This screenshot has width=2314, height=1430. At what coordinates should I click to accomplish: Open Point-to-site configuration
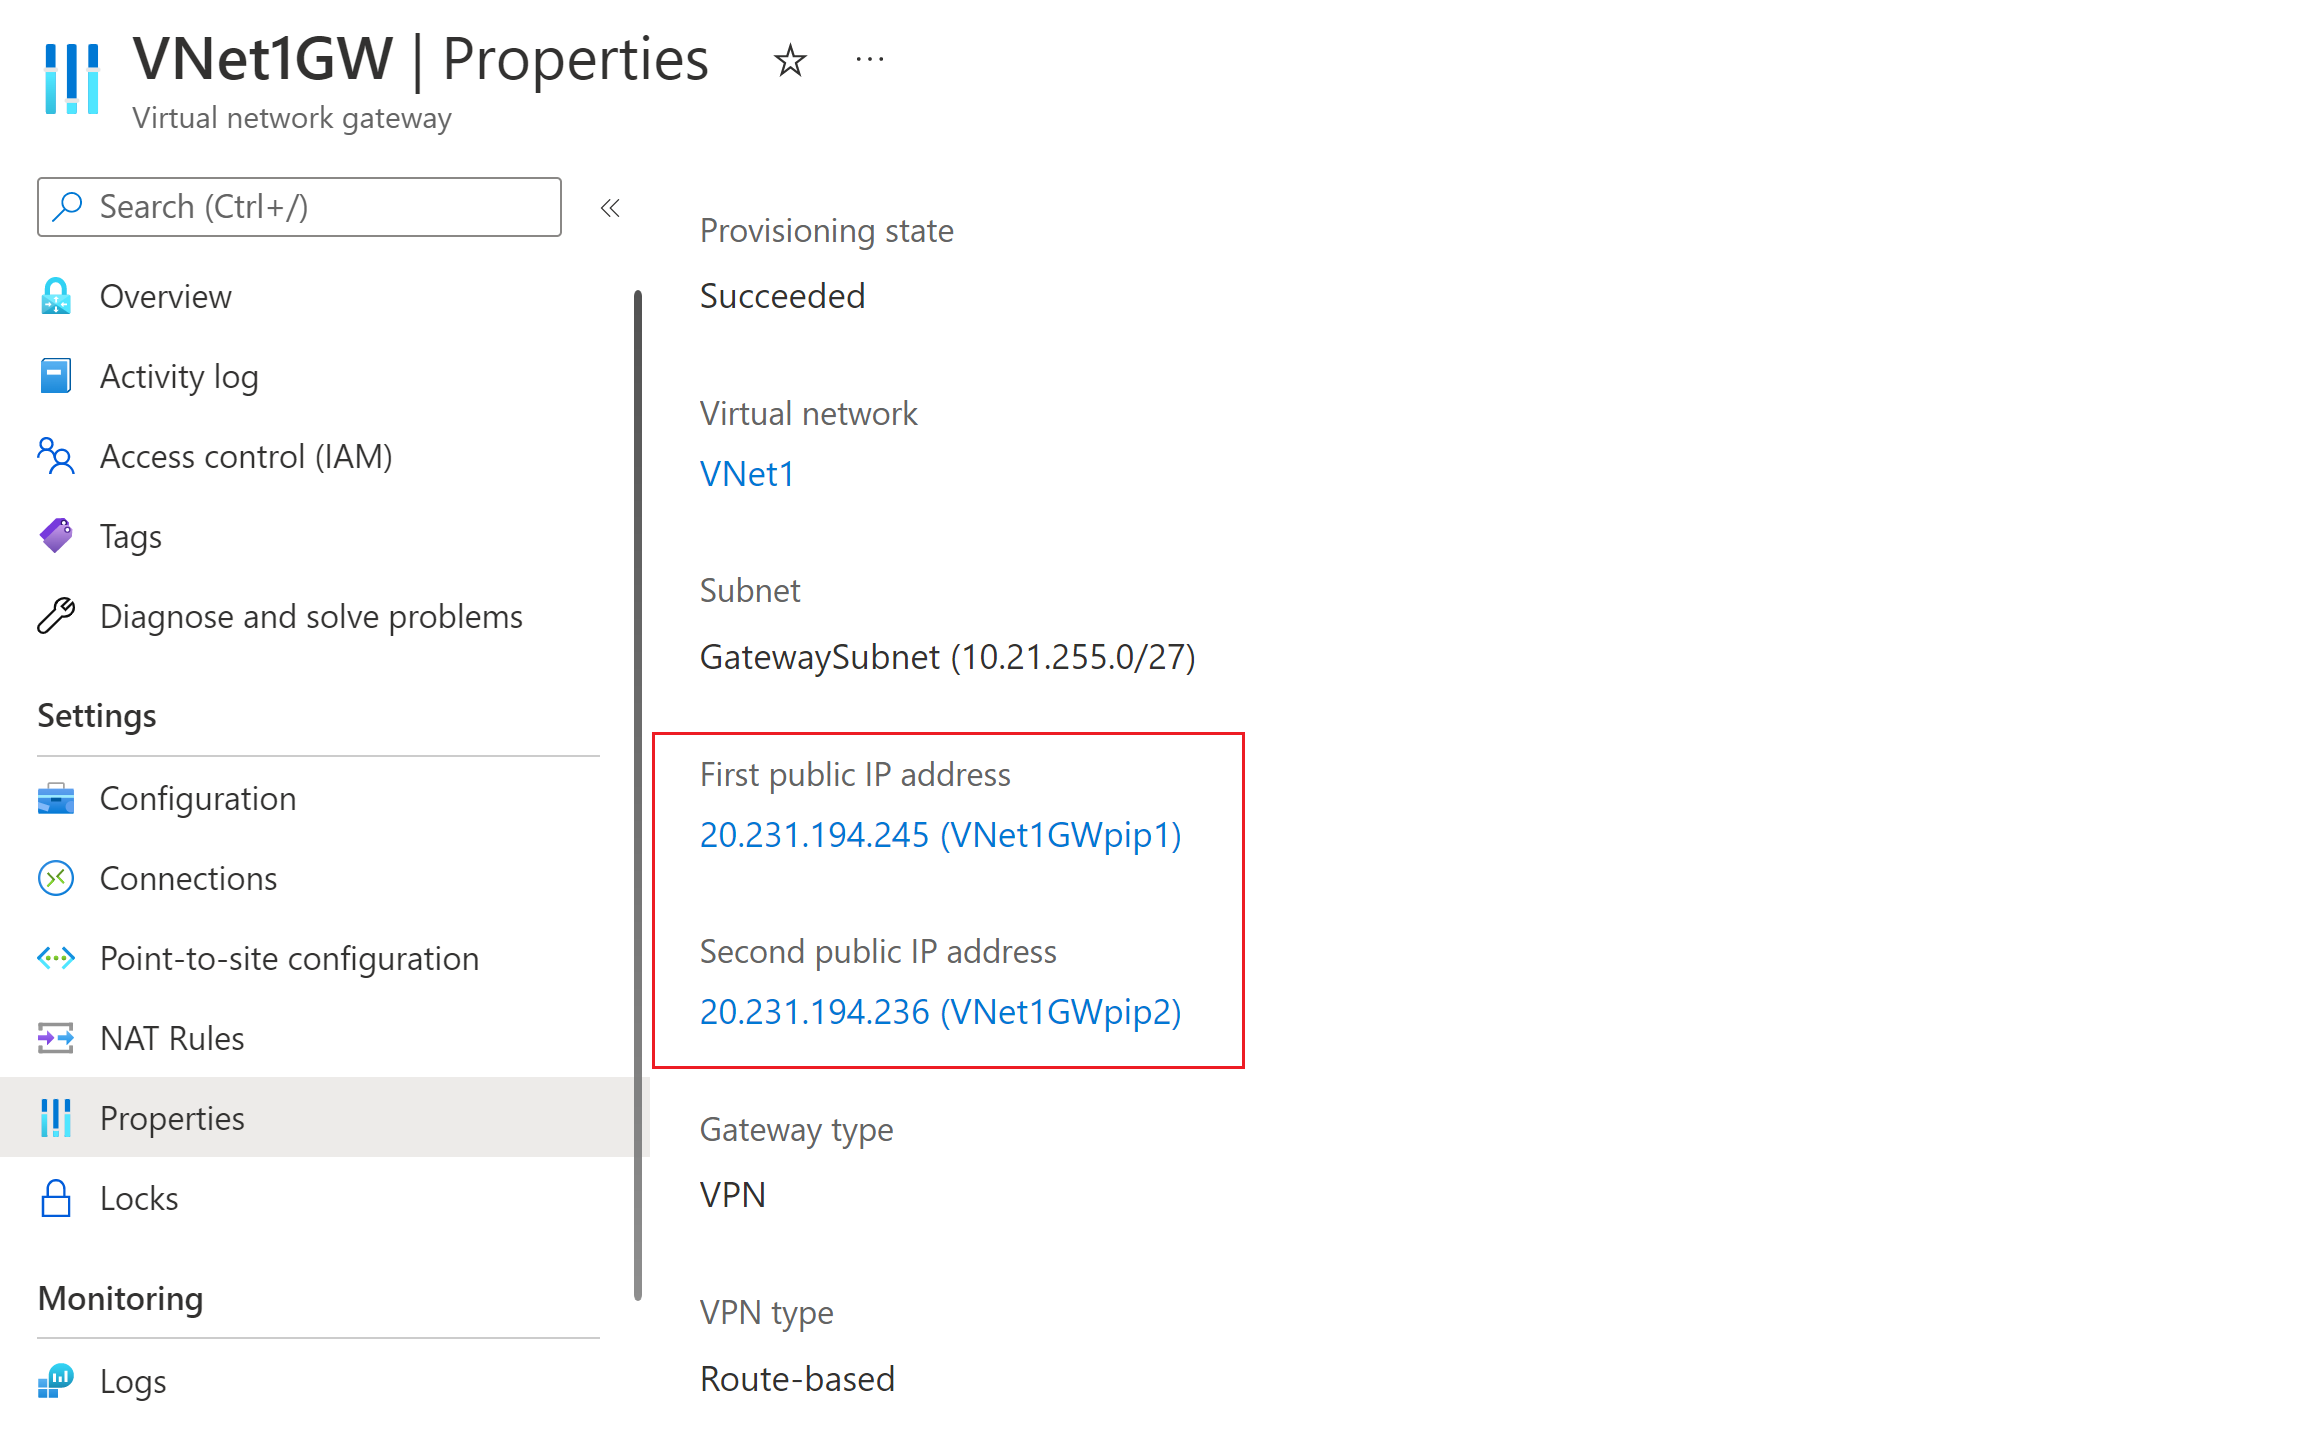click(x=289, y=959)
